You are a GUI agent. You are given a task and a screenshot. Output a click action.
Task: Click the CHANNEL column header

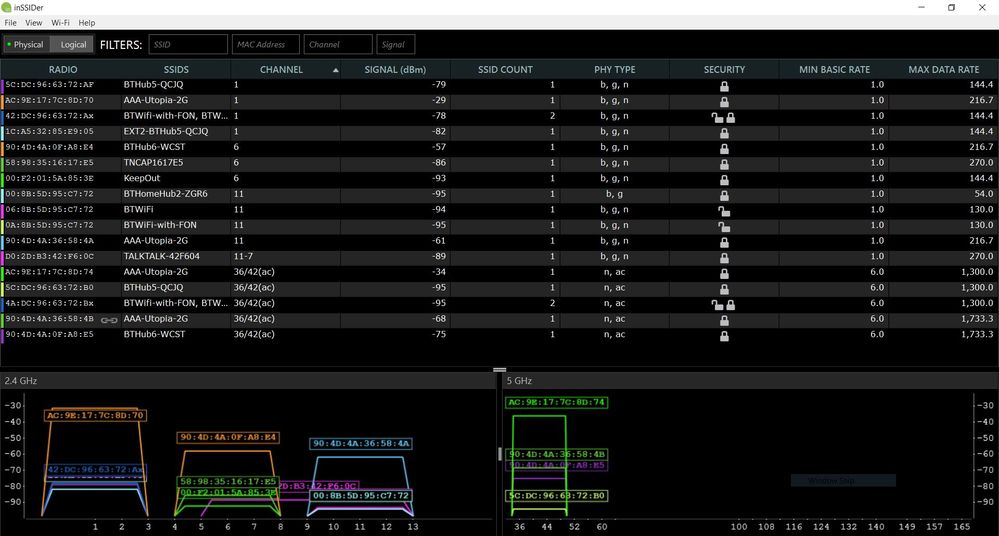pyautogui.click(x=285, y=69)
